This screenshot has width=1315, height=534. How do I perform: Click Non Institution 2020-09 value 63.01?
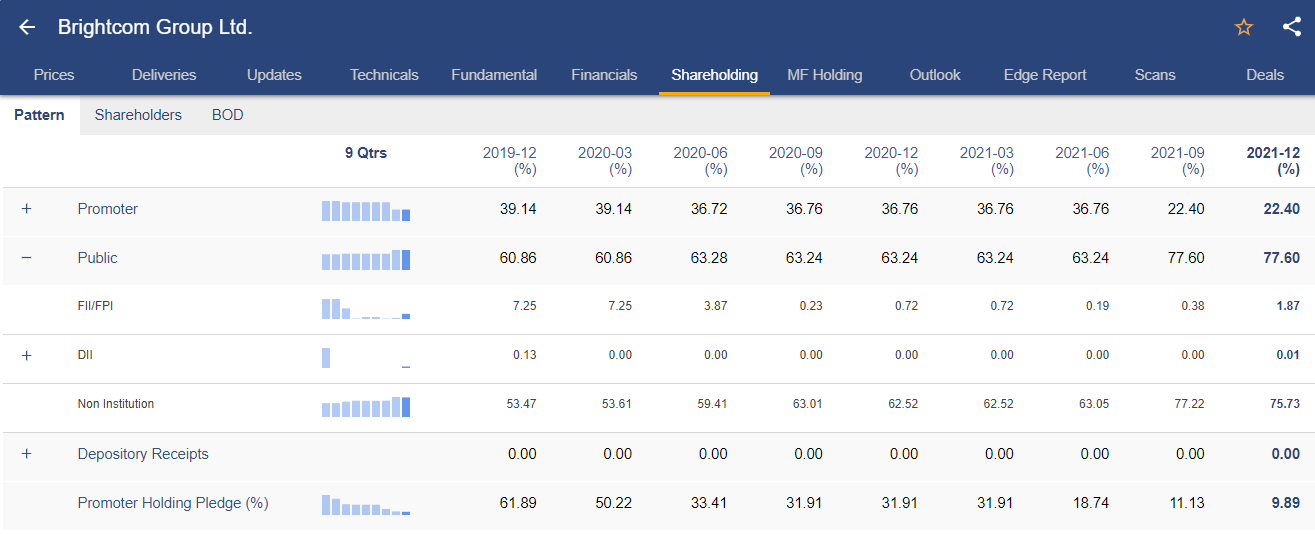click(807, 404)
